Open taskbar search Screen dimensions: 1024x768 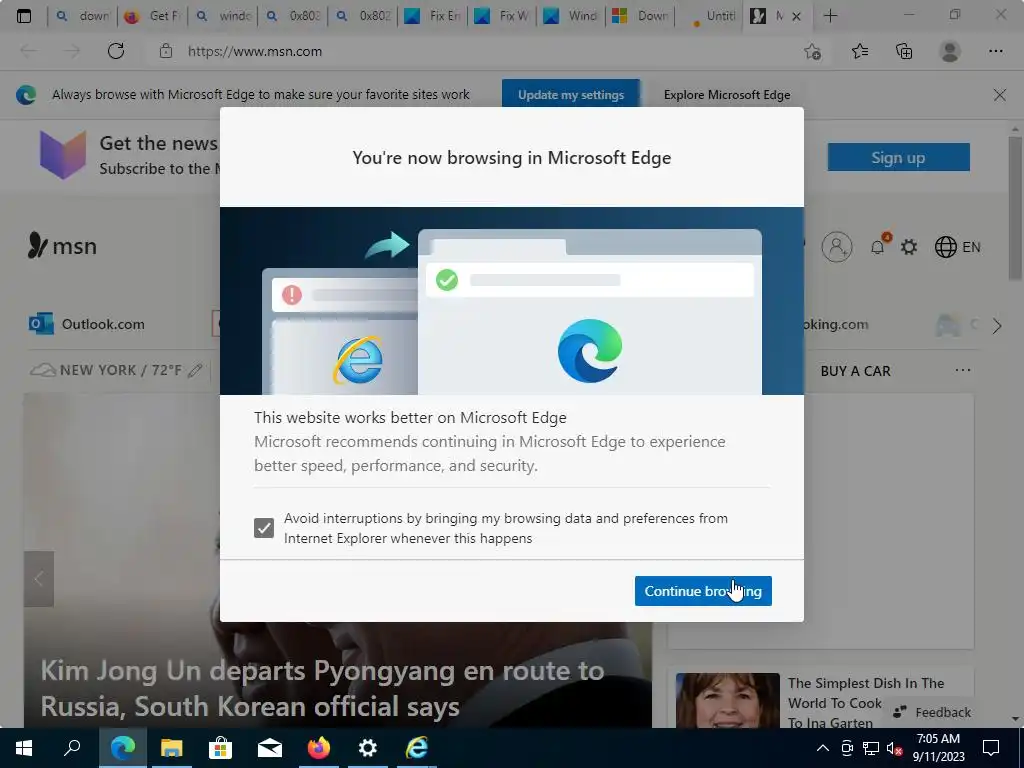click(x=72, y=748)
